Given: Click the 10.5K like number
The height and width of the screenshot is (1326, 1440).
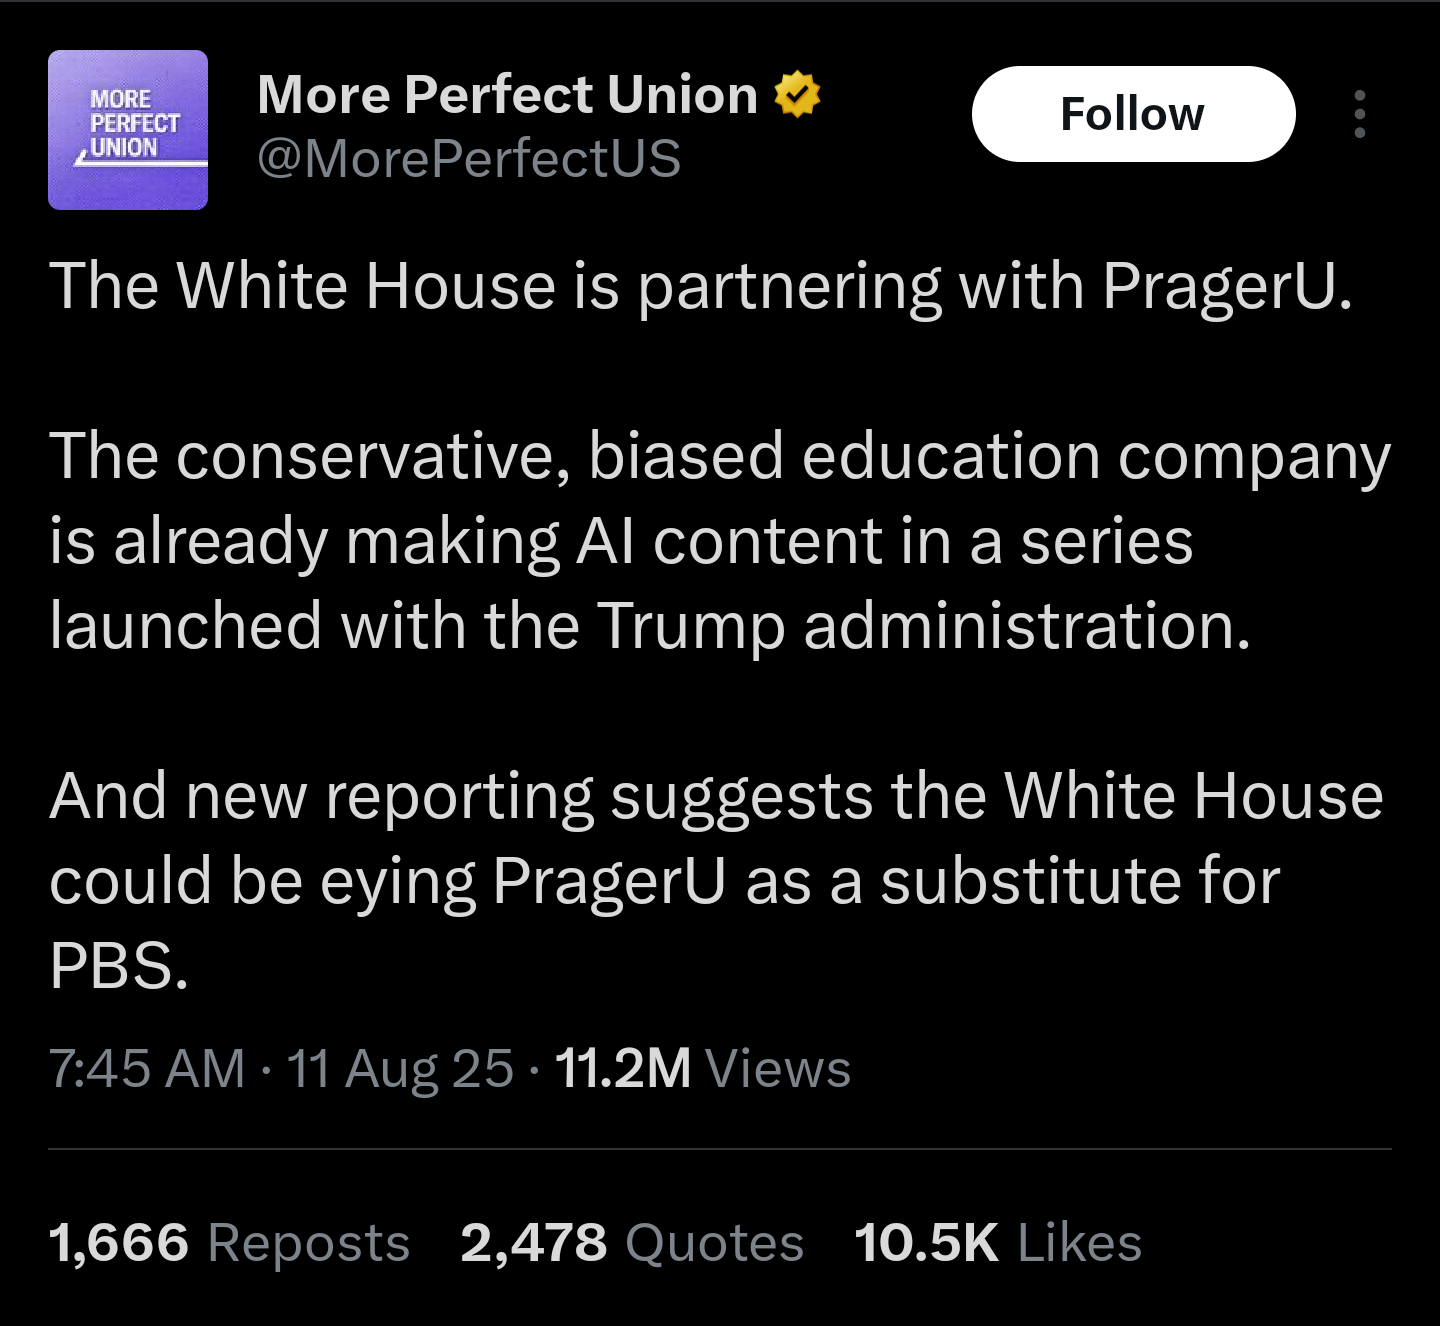Looking at the screenshot, I should tap(926, 1243).
